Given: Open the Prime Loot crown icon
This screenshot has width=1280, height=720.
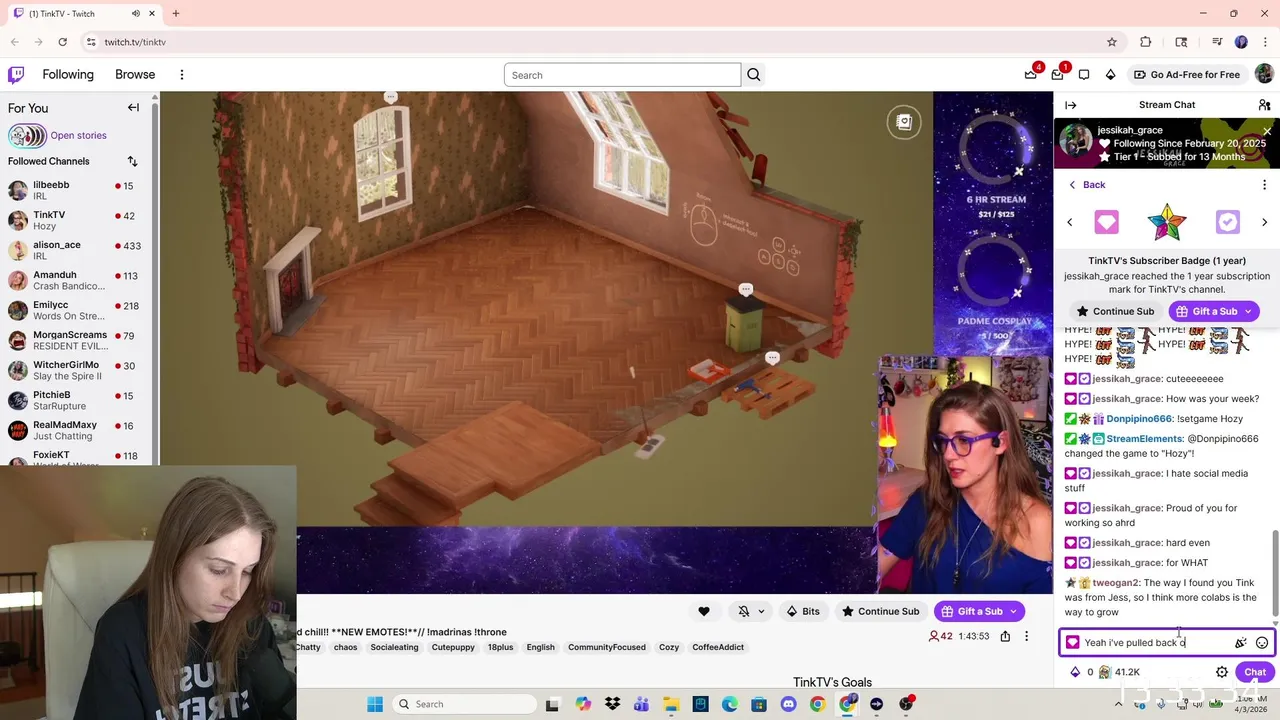Looking at the screenshot, I should tap(1031, 74).
